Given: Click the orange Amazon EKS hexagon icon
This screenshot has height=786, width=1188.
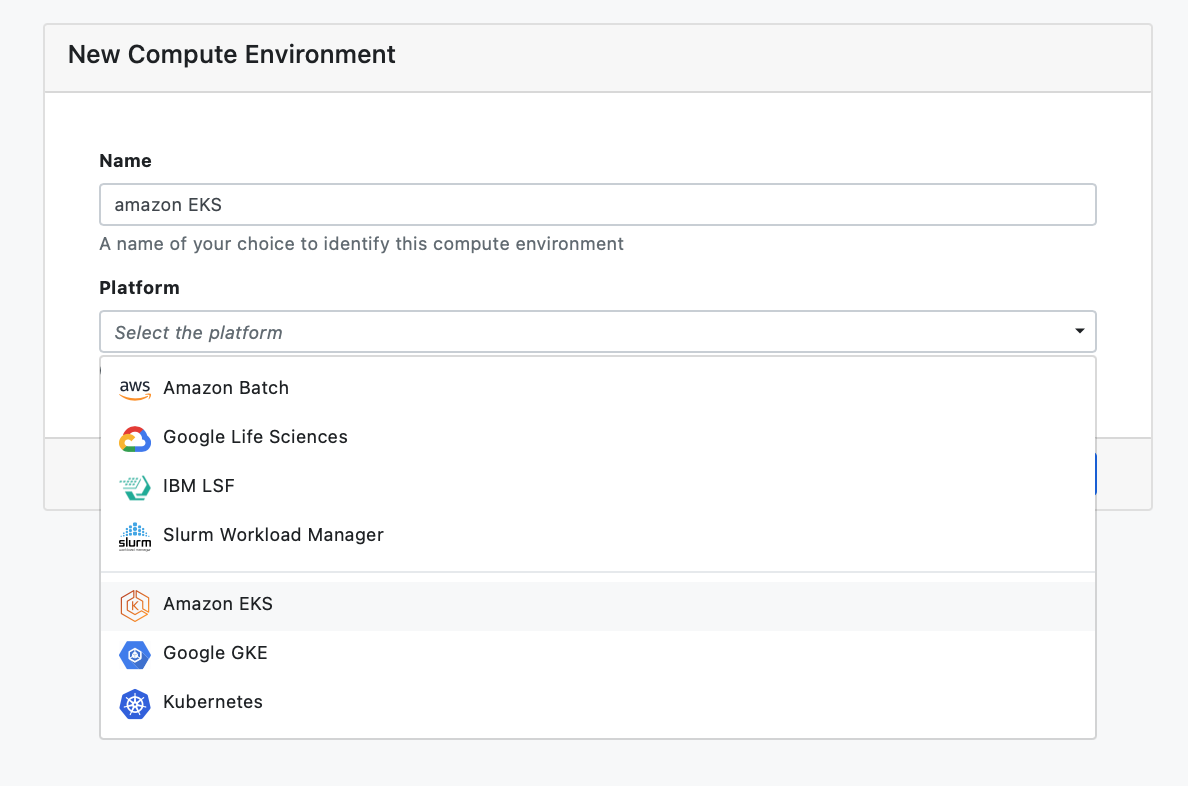Looking at the screenshot, I should coord(134,605).
